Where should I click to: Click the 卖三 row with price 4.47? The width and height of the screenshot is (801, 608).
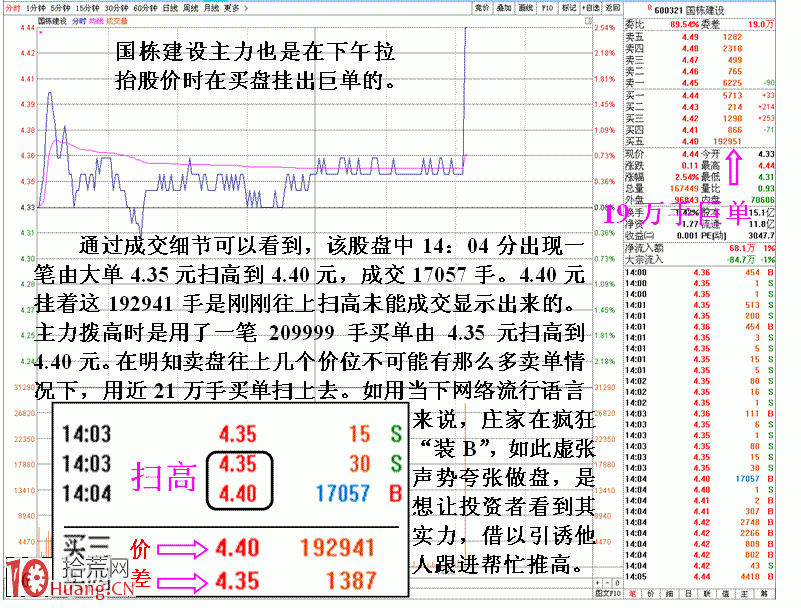pos(700,60)
